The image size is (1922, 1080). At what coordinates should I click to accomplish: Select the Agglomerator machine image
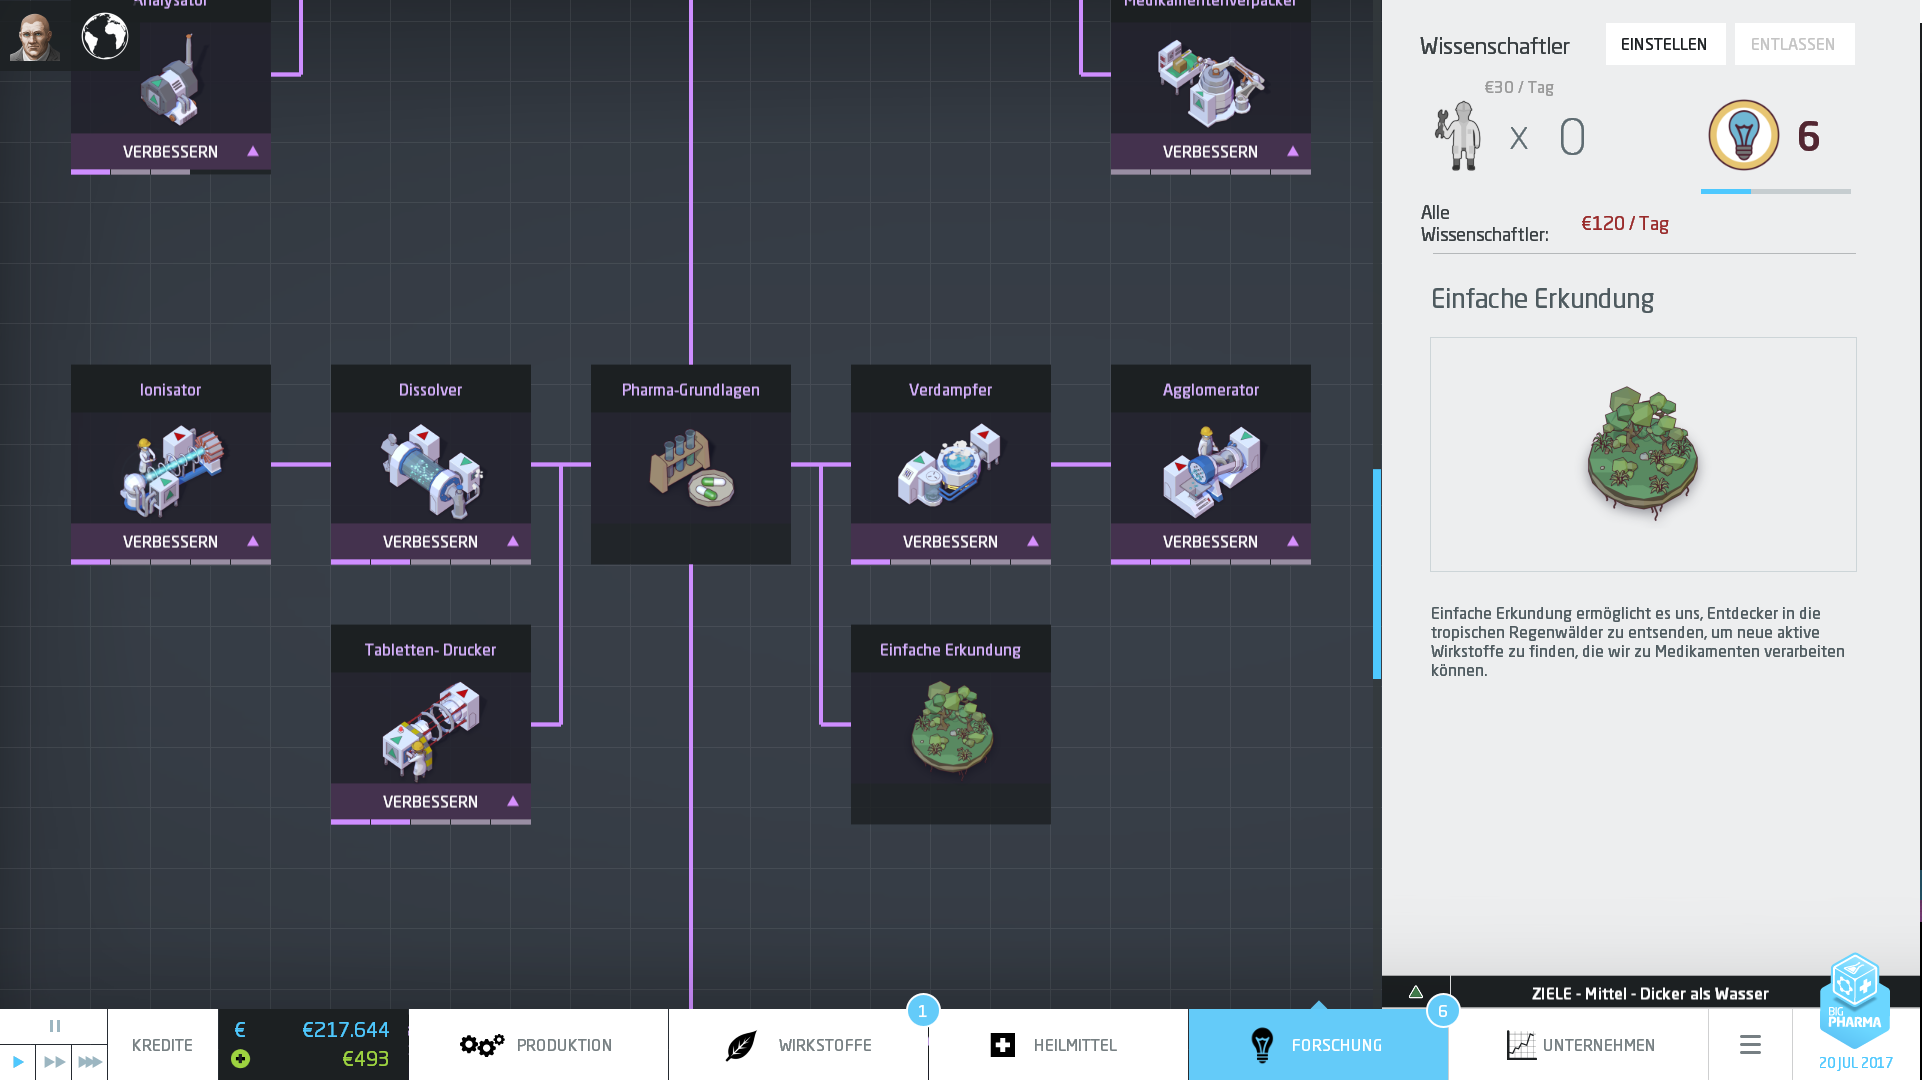tap(1210, 470)
